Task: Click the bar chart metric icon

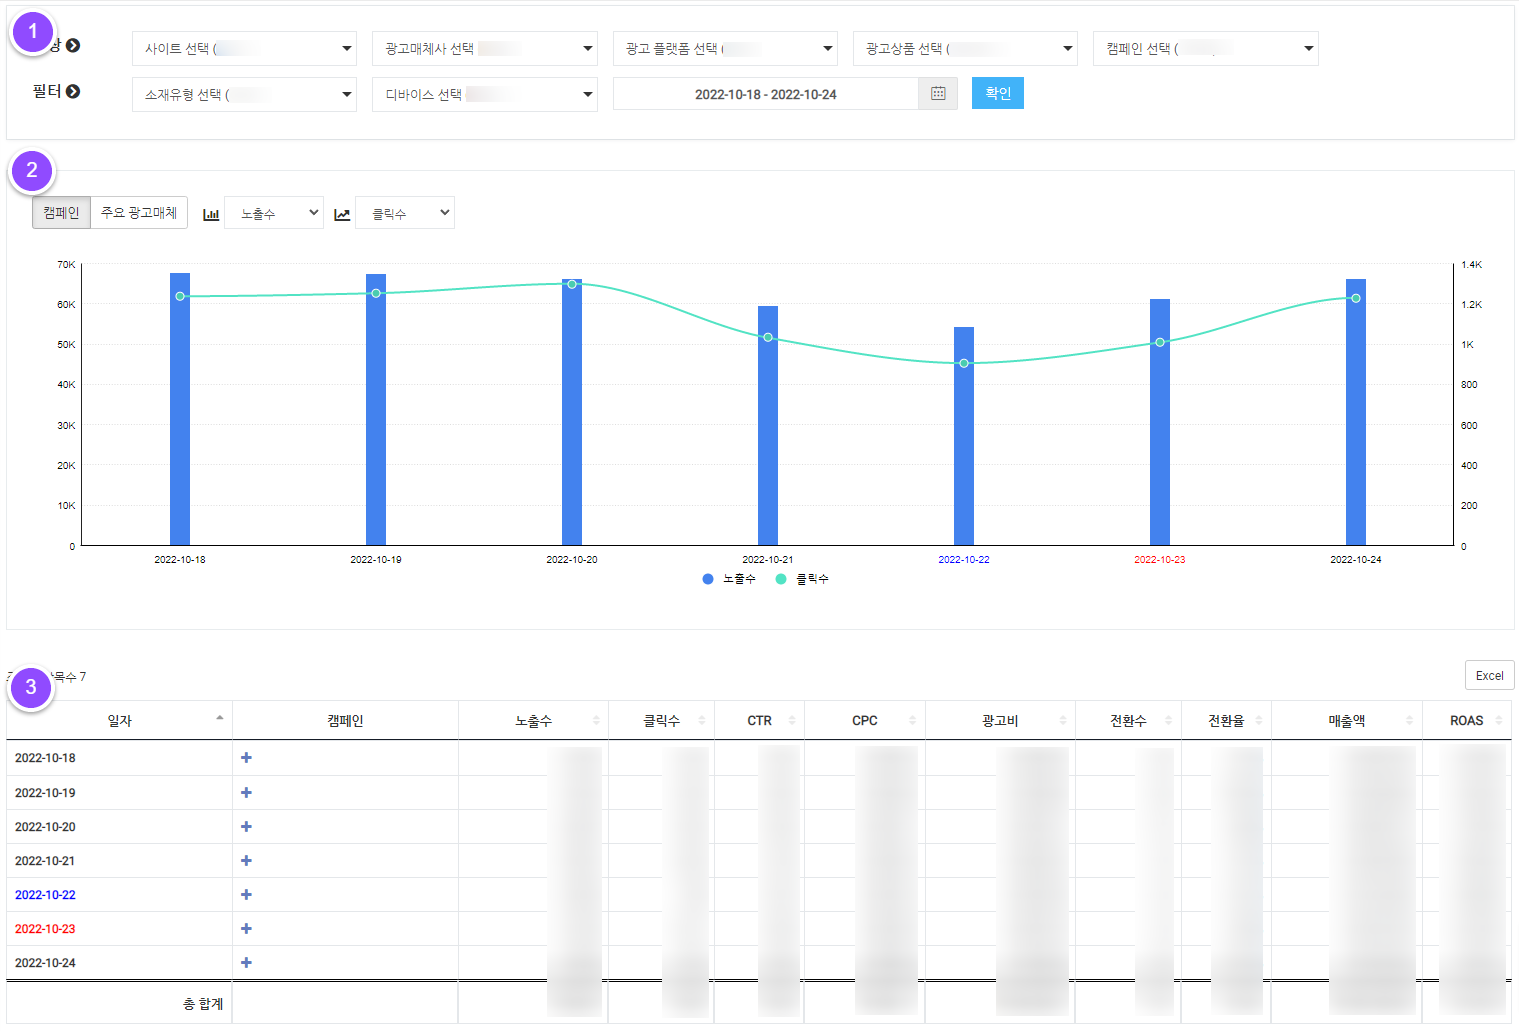Action: click(x=211, y=214)
